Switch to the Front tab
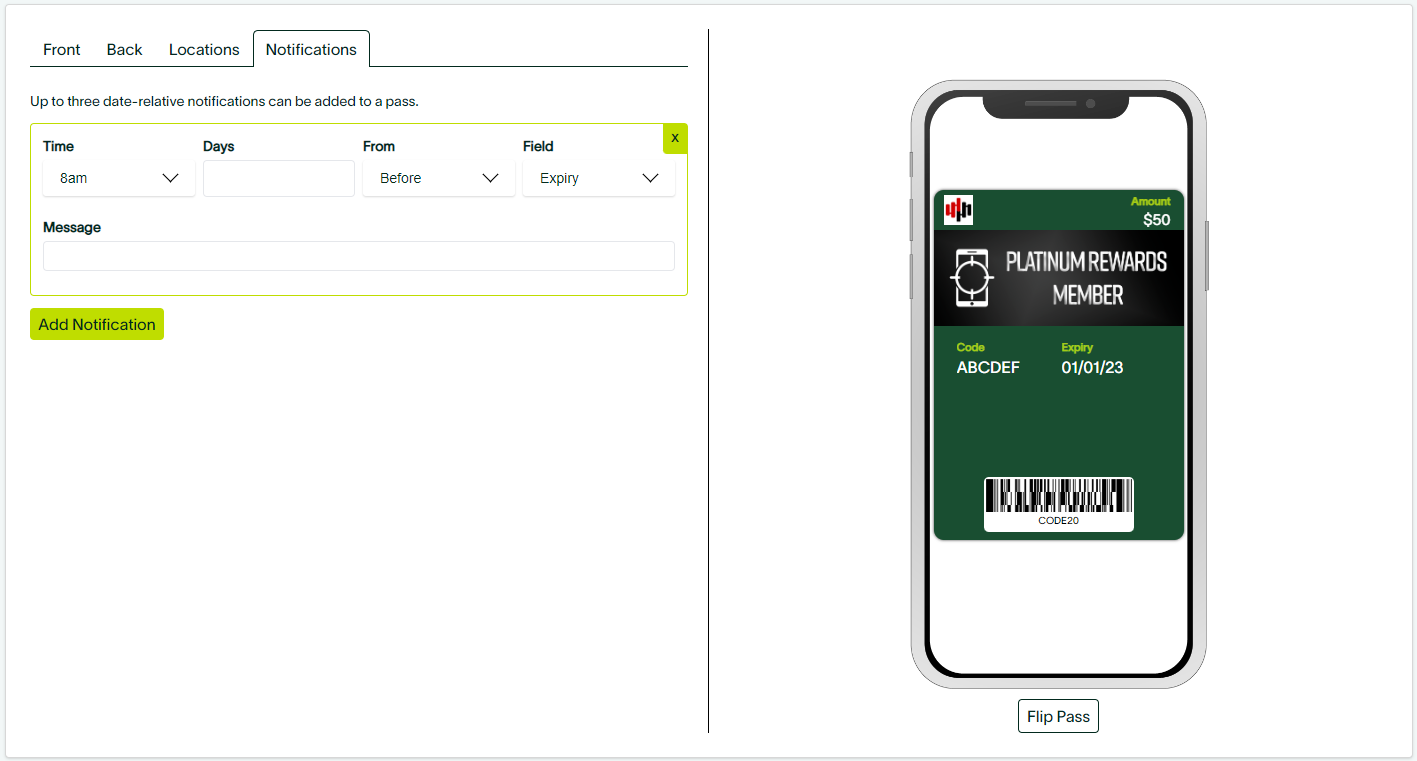 tap(62, 49)
